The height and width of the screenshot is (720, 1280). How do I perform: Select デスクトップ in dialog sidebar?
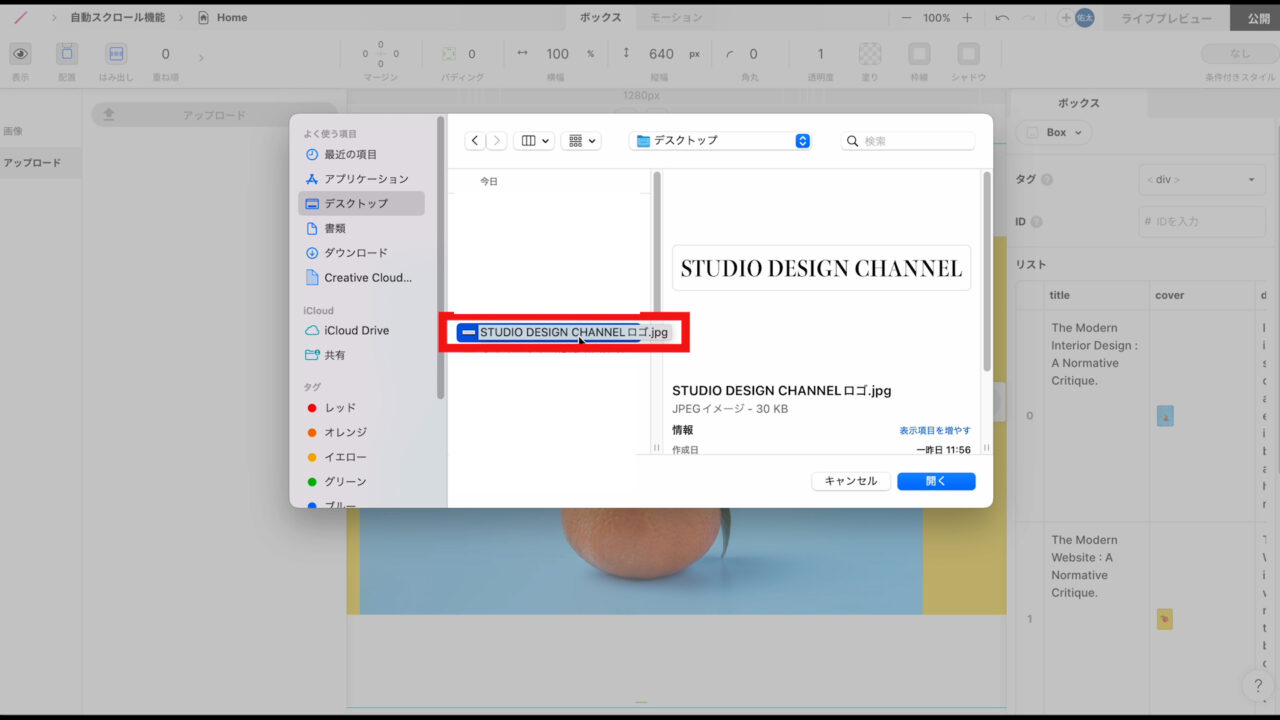point(361,203)
